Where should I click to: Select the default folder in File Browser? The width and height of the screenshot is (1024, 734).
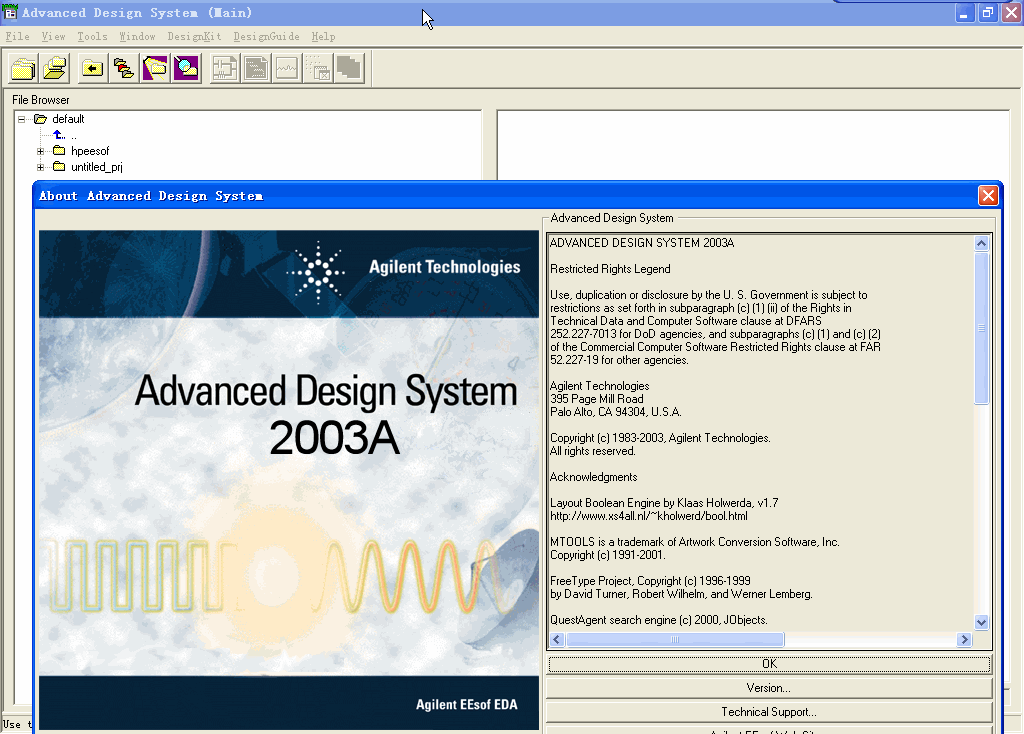coord(69,119)
